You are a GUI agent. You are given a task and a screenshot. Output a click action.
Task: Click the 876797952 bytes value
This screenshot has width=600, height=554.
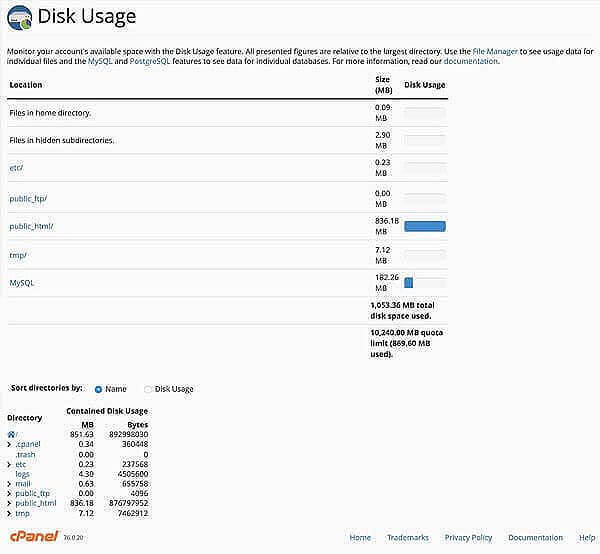click(129, 503)
